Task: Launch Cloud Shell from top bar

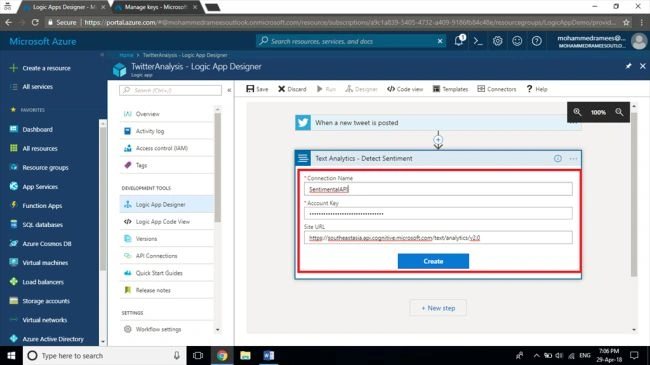Action: pyautogui.click(x=478, y=41)
